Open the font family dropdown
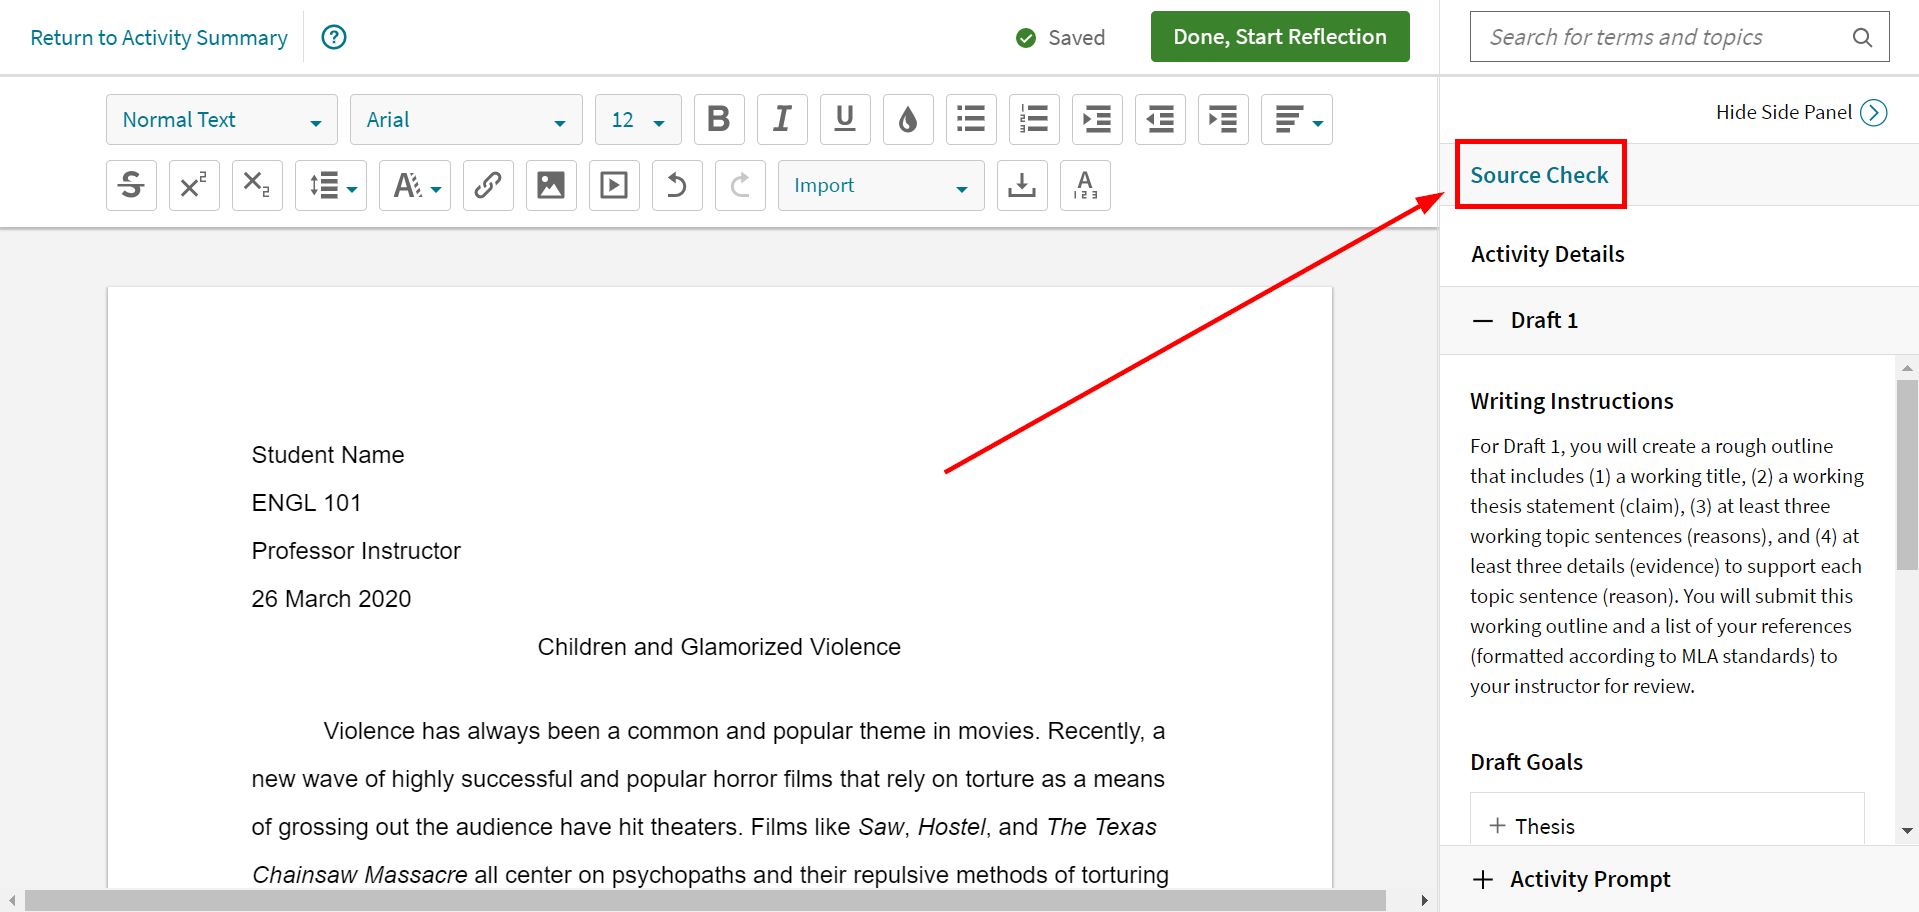The image size is (1919, 912). tap(466, 119)
